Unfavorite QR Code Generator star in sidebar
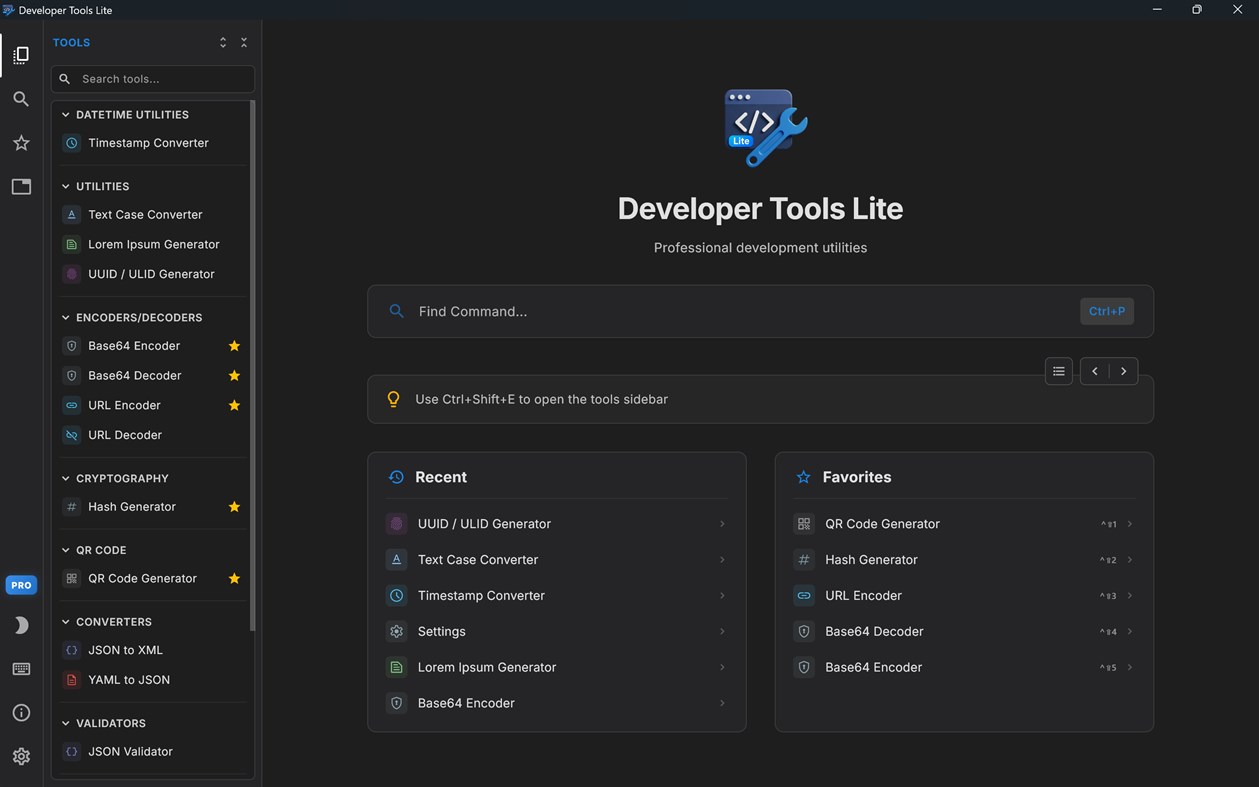The width and height of the screenshot is (1259, 787). coord(234,579)
